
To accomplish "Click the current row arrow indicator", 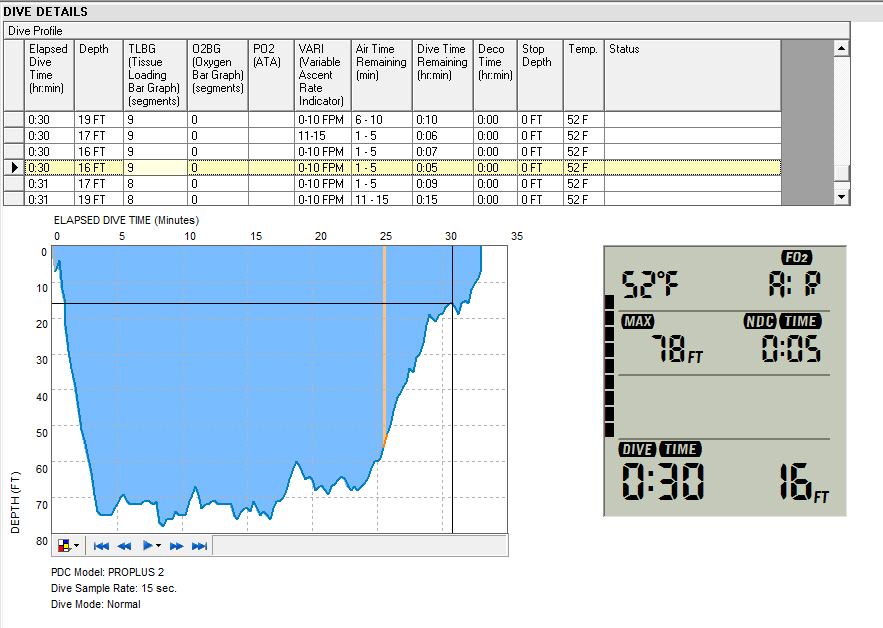I will click(x=14, y=167).
